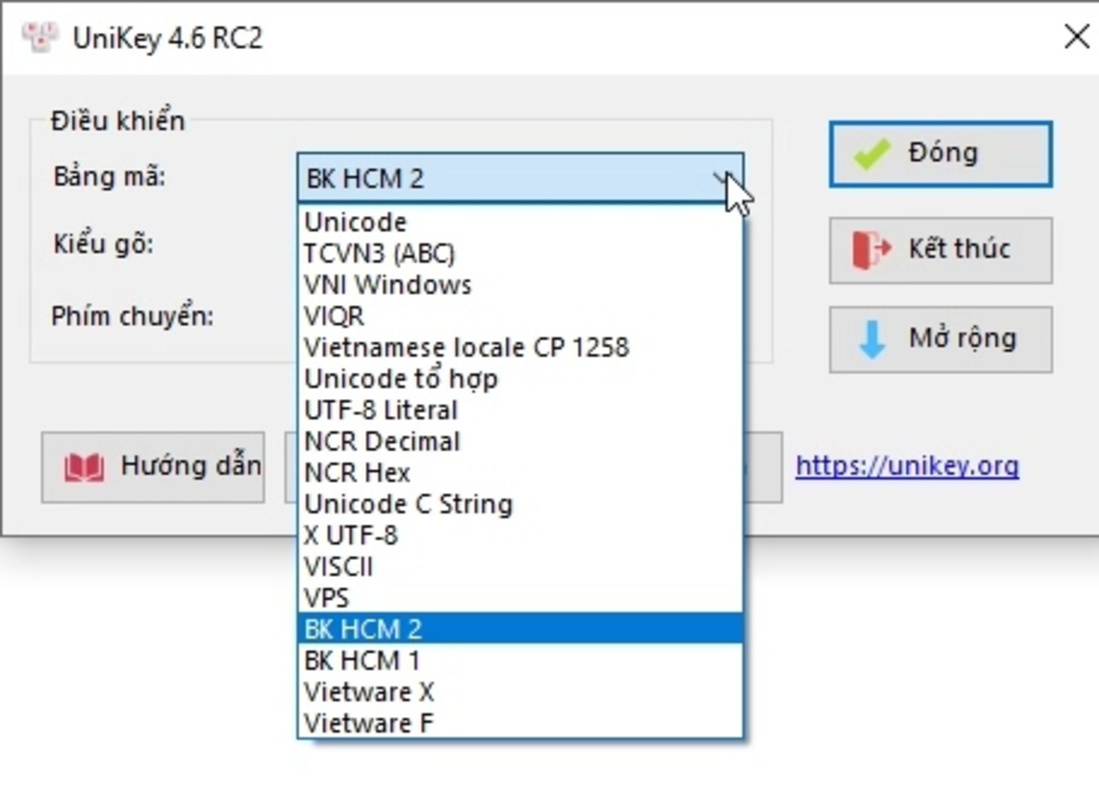Select Unicode from the encoding list
The width and height of the screenshot is (1099, 800).
coord(520,222)
